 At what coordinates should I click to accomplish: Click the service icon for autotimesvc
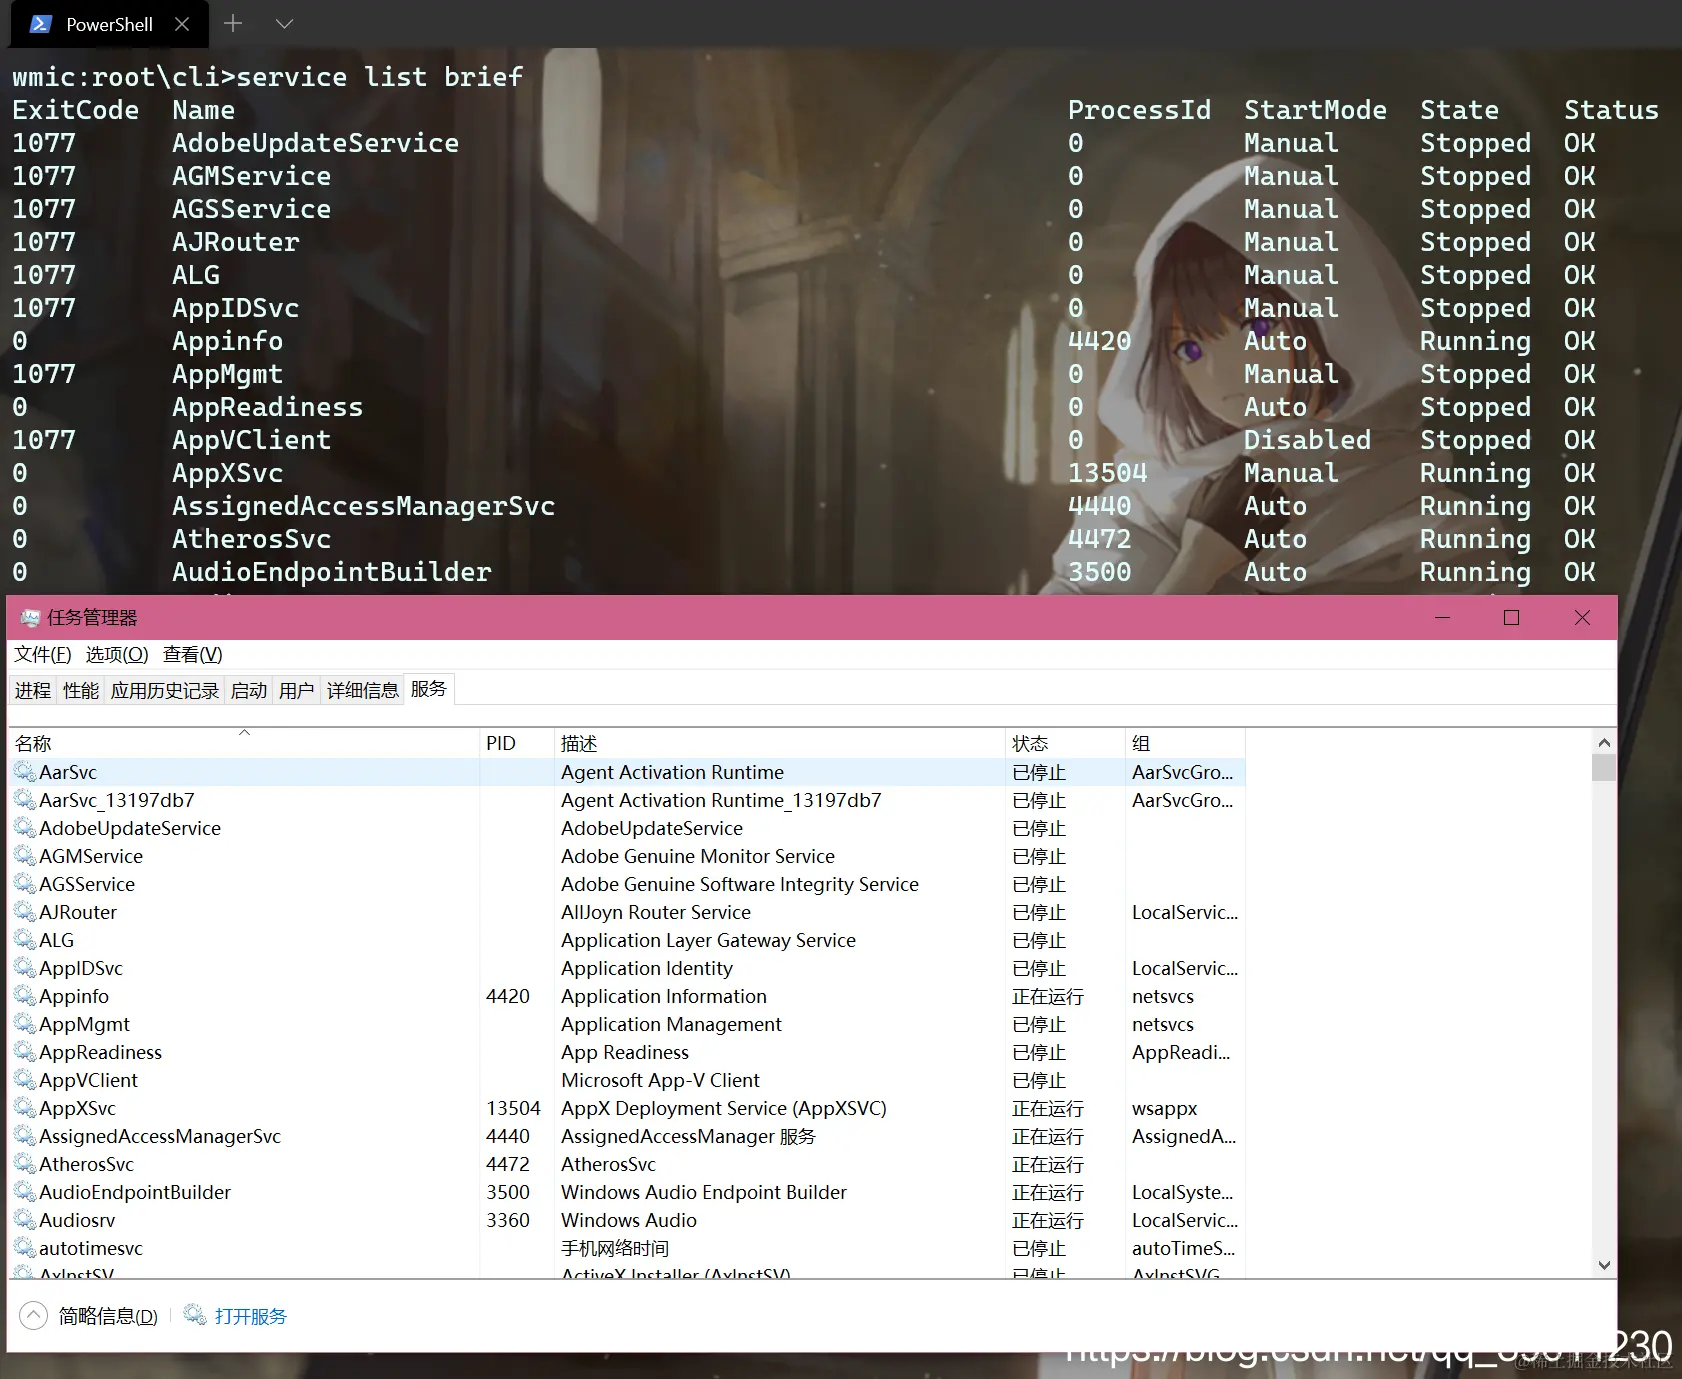coord(25,1248)
